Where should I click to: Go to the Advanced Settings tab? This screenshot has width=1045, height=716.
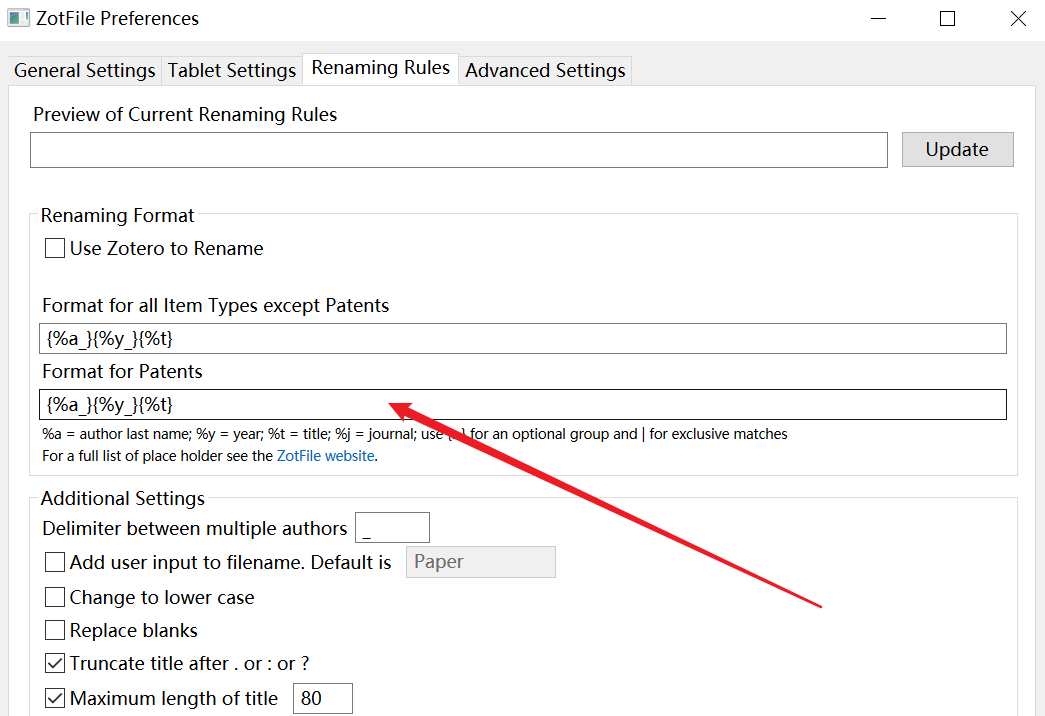[x=545, y=71]
